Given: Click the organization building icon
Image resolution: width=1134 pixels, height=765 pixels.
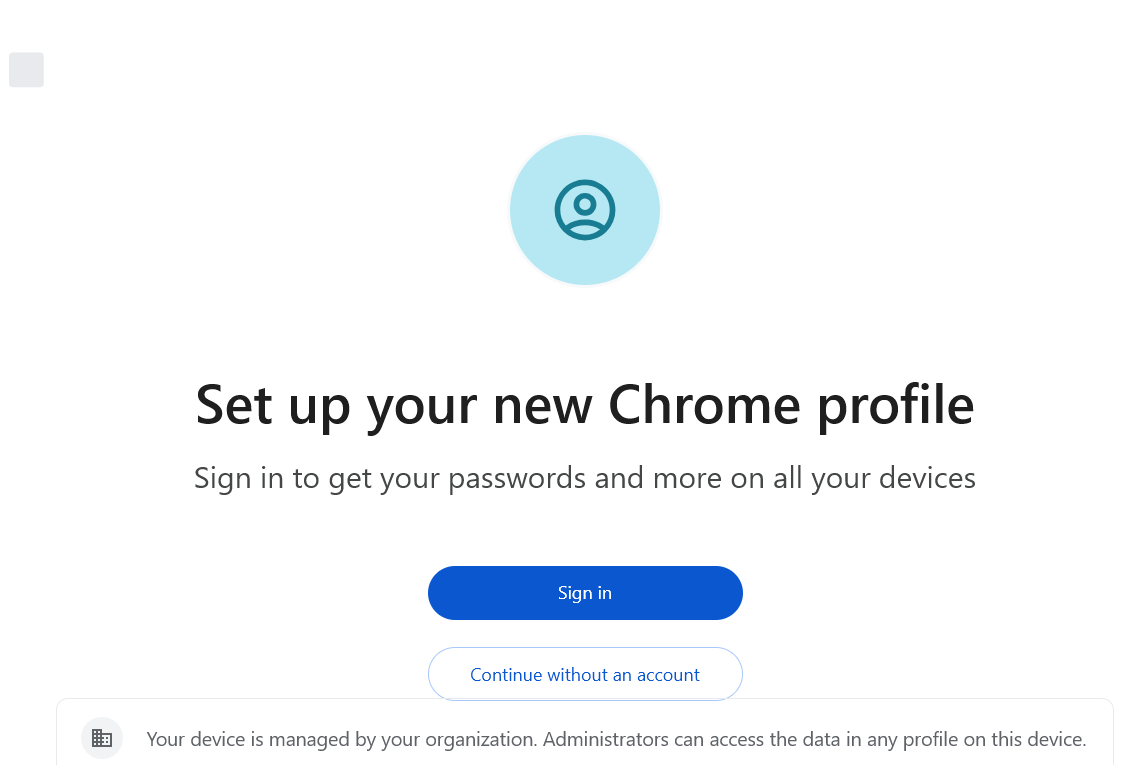Looking at the screenshot, I should coord(102,739).
